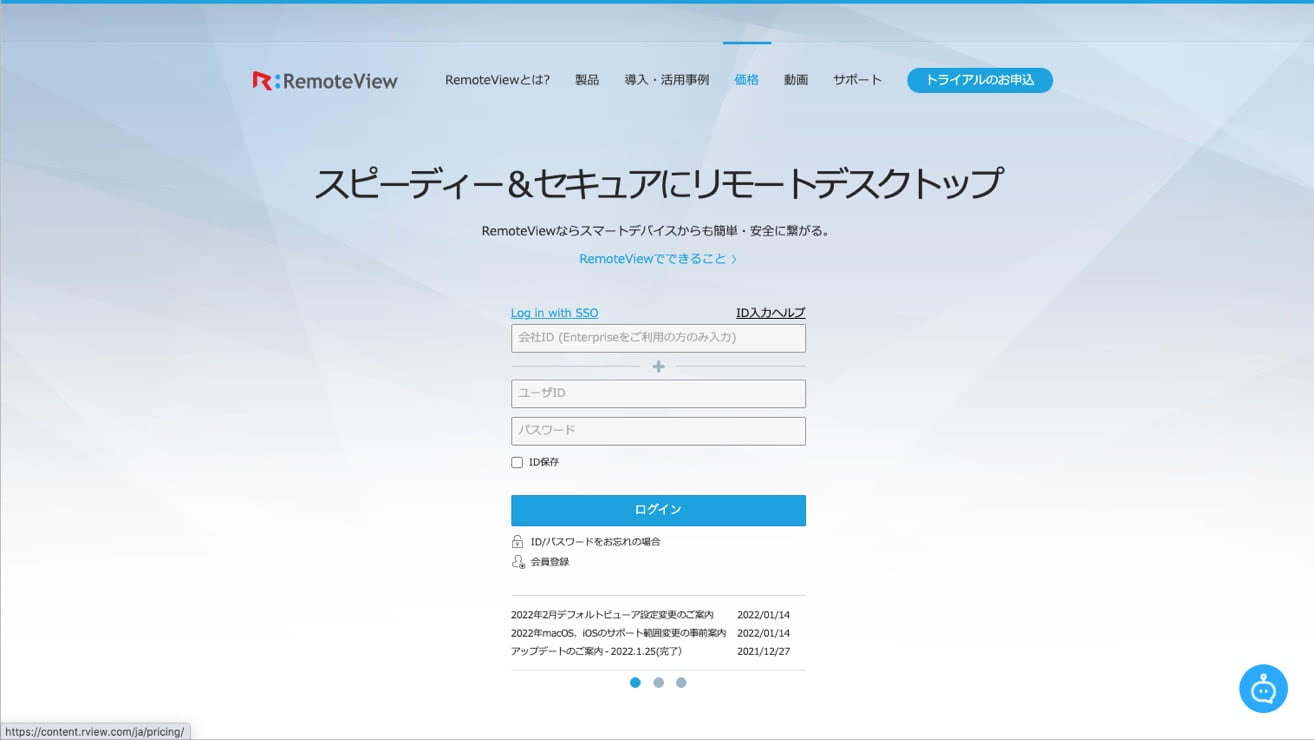The width and height of the screenshot is (1314, 740).
Task: Focus the ユーザID input field
Action: tap(658, 393)
